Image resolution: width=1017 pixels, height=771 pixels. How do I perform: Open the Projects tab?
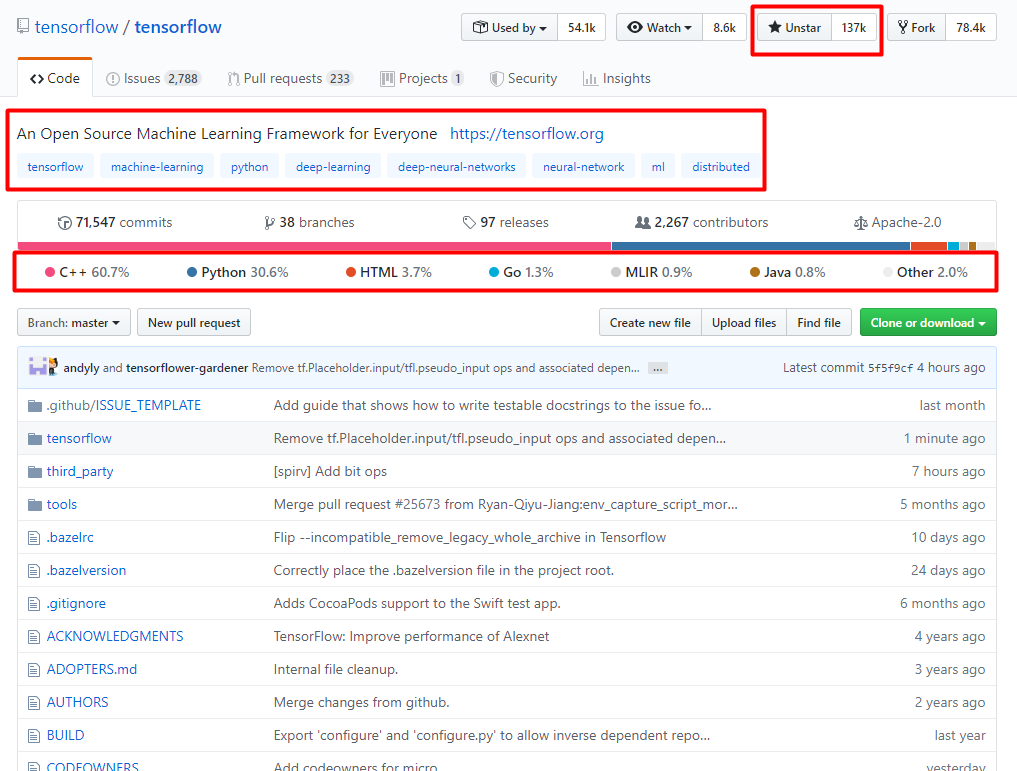click(422, 78)
